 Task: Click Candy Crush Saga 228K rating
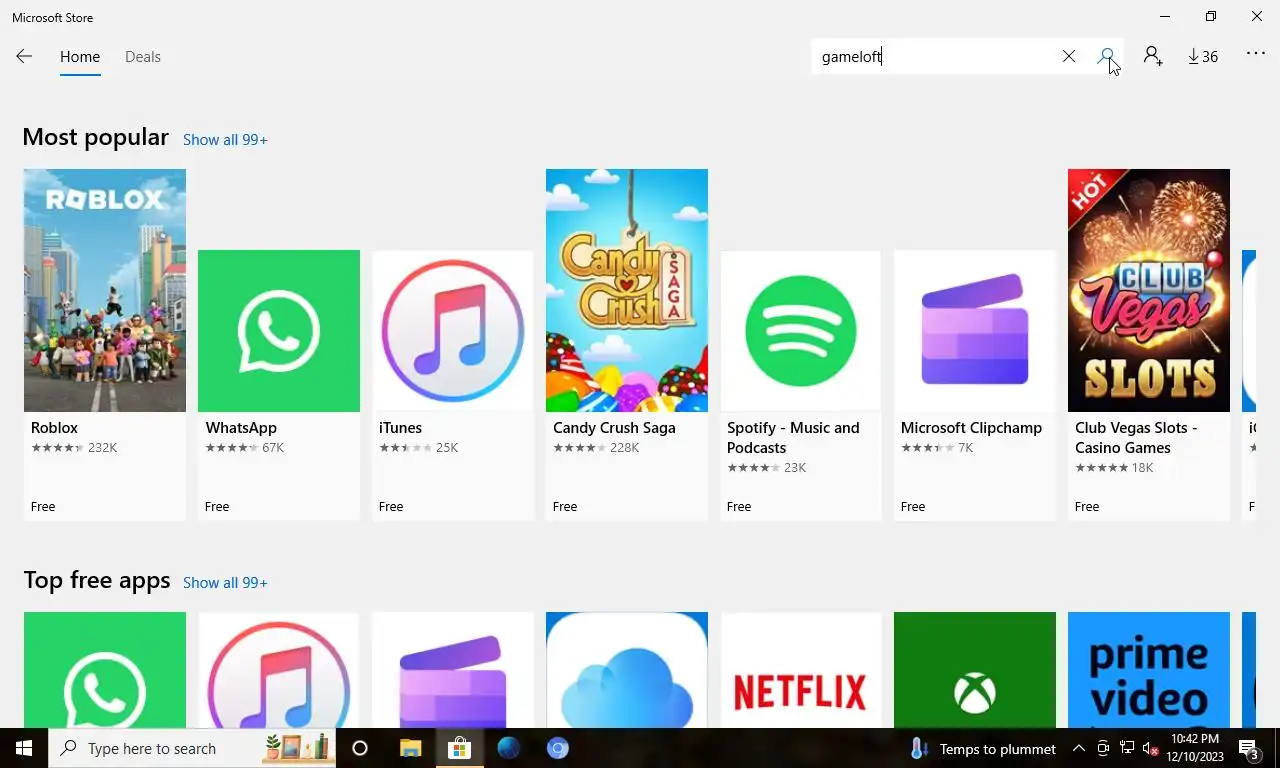click(x=596, y=448)
